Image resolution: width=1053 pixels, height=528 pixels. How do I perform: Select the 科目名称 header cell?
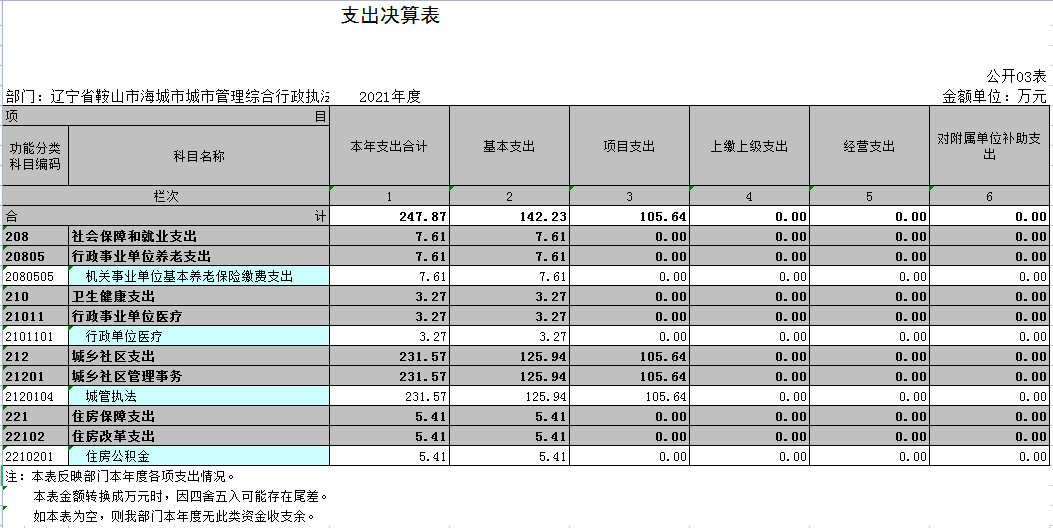199,156
